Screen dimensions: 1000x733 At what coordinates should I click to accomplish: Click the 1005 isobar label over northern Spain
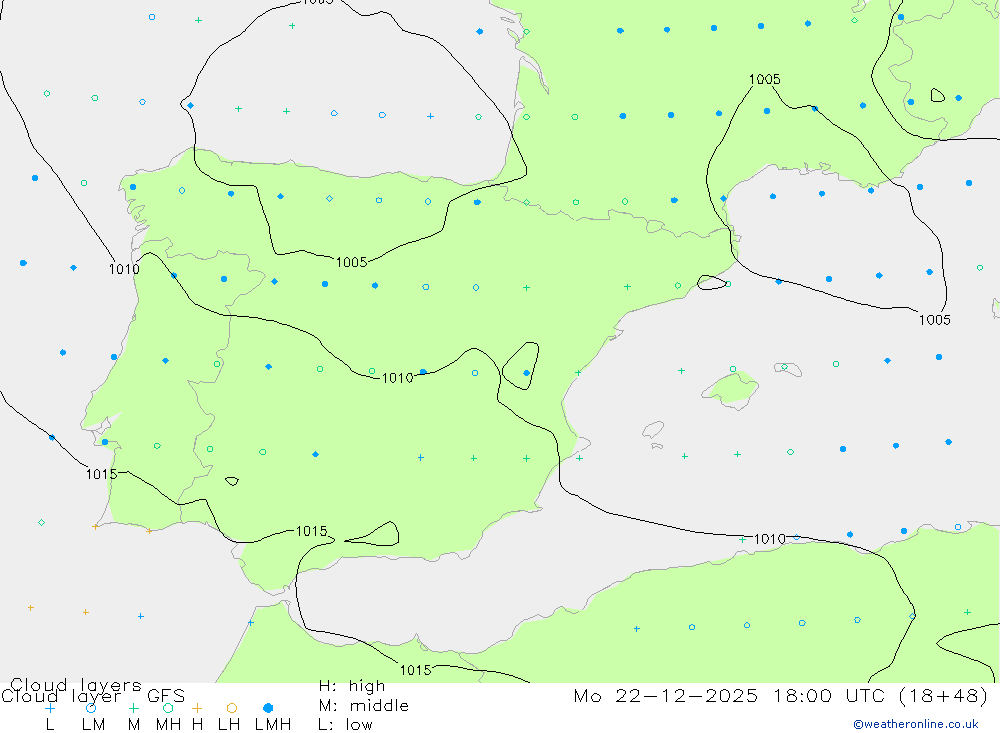351,262
